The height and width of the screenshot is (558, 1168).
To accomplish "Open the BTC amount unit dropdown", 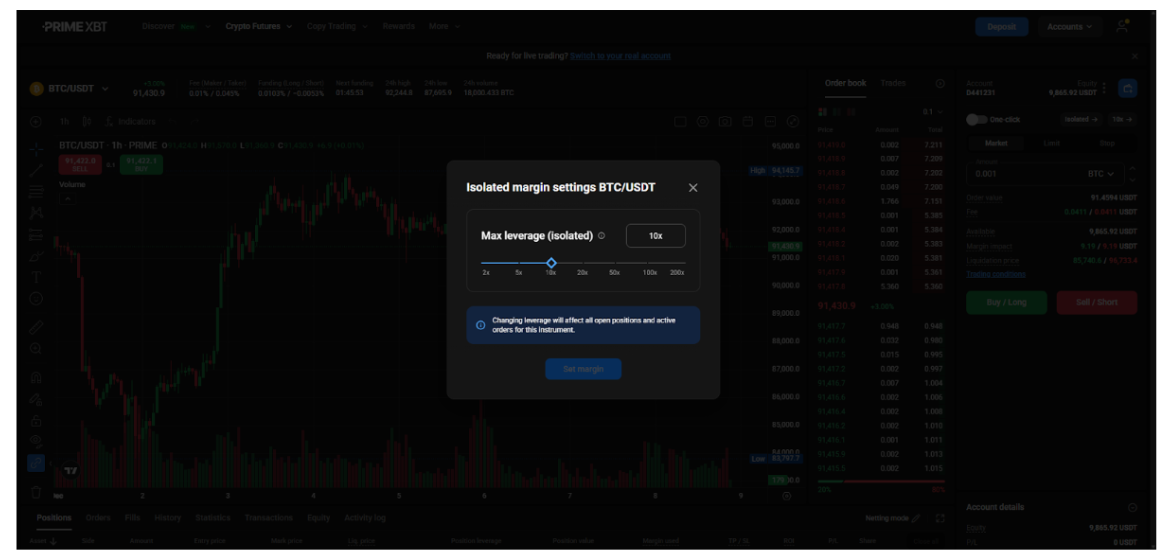I will pyautogui.click(x=1101, y=174).
